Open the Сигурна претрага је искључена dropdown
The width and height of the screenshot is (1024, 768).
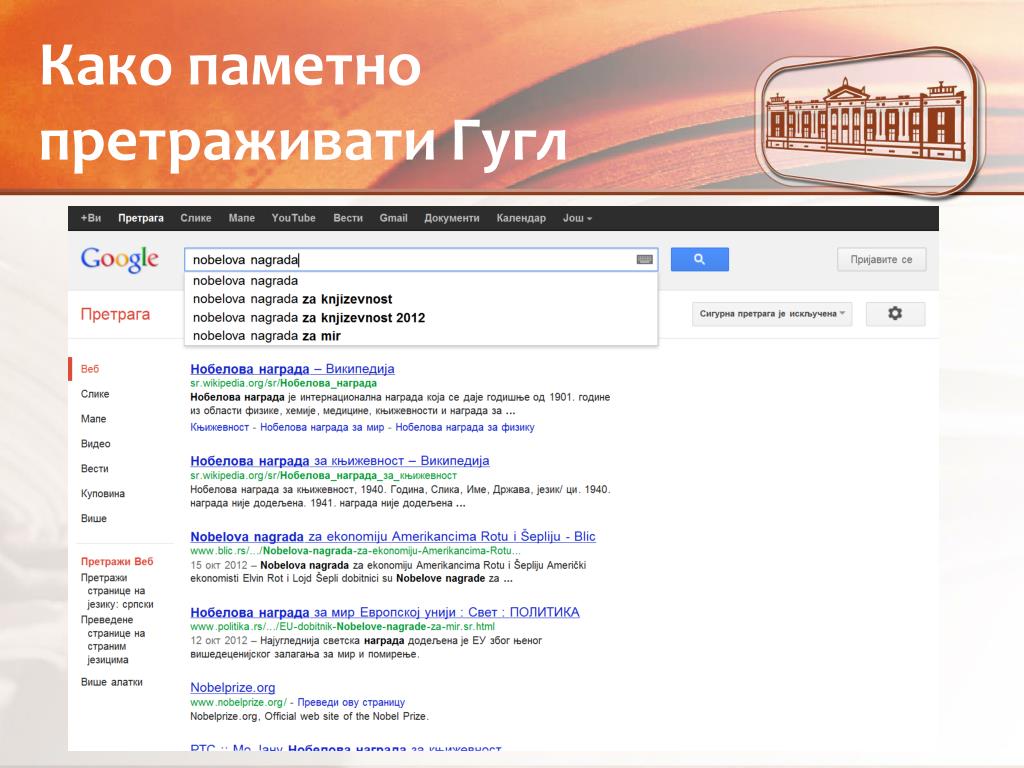pyautogui.click(x=772, y=313)
